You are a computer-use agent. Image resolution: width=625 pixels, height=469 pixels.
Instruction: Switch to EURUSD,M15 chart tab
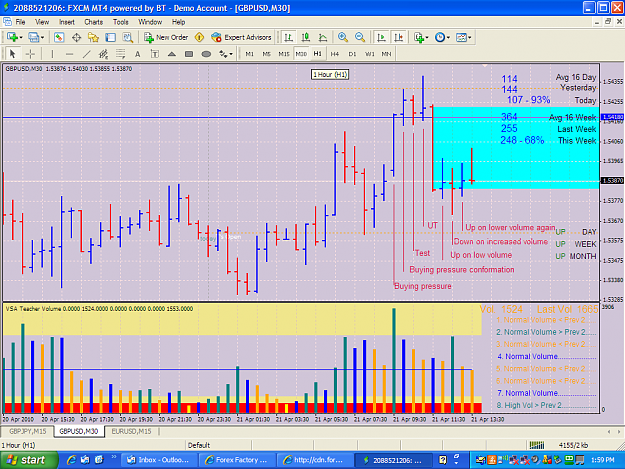[x=131, y=431]
